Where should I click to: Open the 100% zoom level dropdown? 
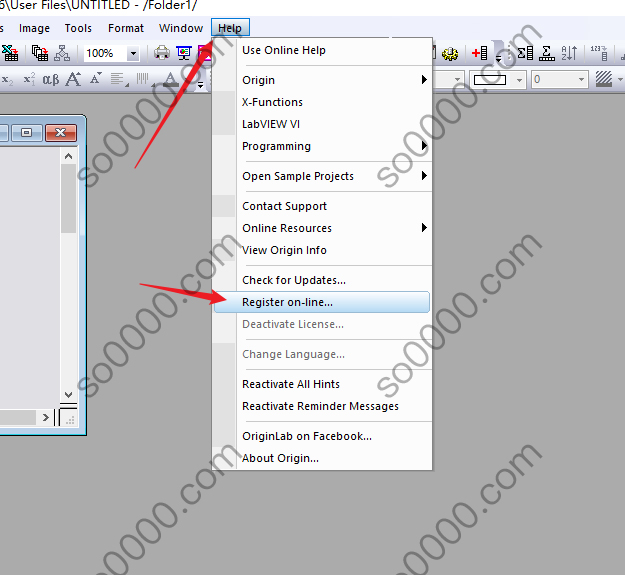click(132, 53)
